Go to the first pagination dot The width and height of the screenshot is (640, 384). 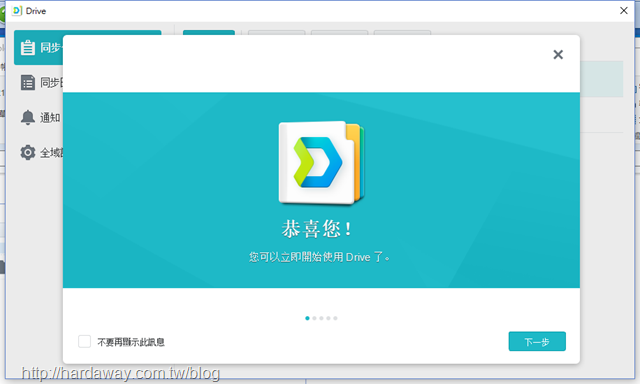tap(307, 318)
